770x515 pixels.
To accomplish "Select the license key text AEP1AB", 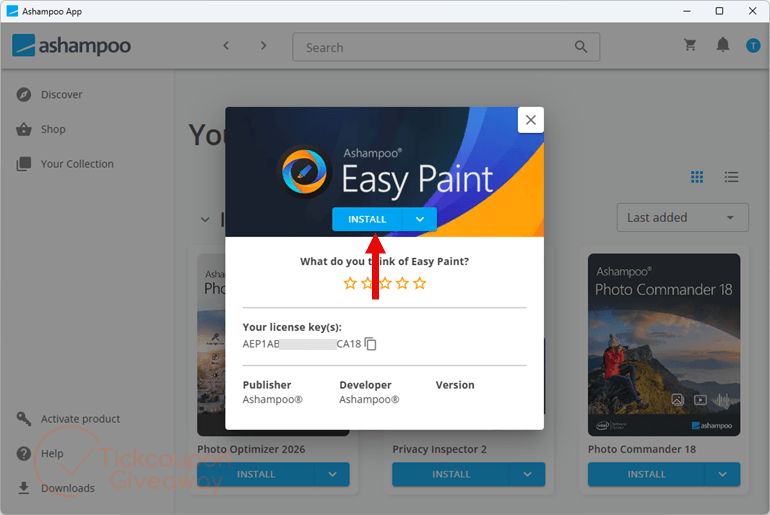I will pos(261,344).
